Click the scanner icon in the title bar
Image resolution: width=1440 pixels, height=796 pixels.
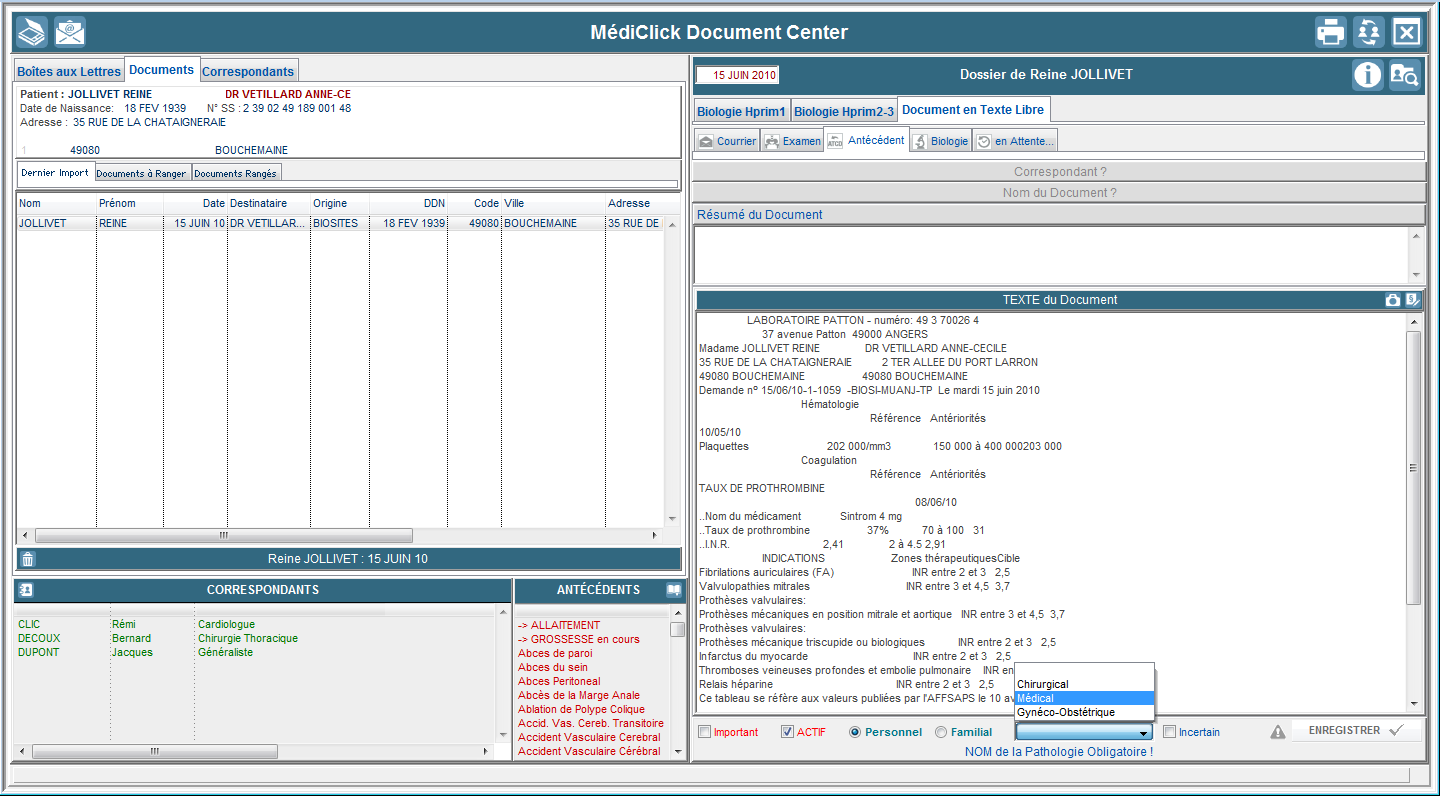[31, 32]
